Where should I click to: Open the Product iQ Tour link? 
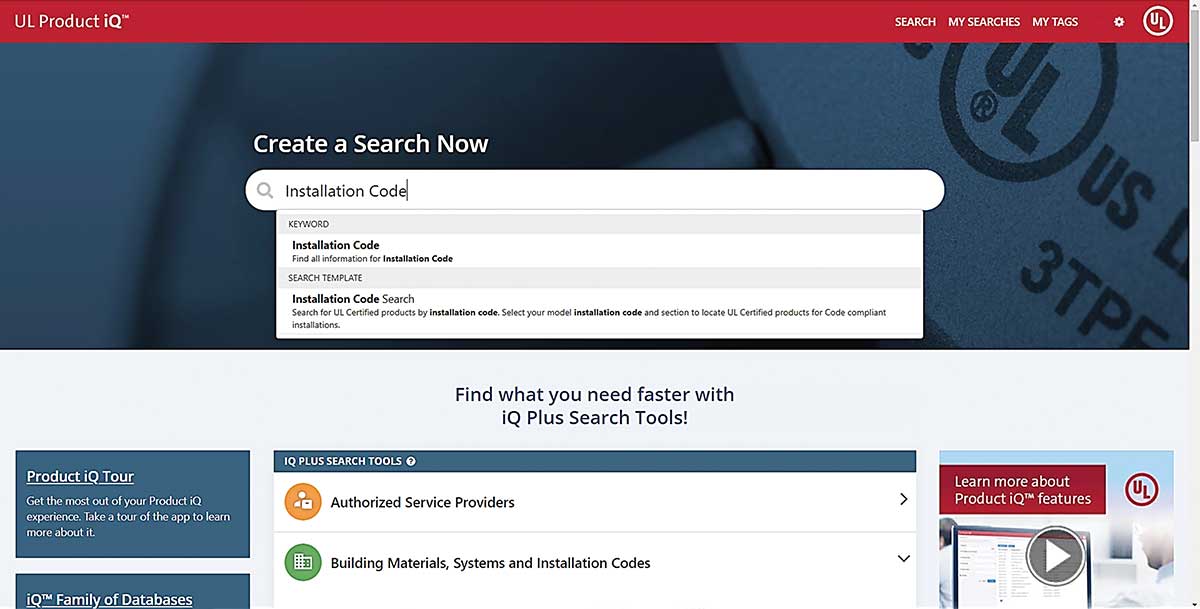[80, 477]
